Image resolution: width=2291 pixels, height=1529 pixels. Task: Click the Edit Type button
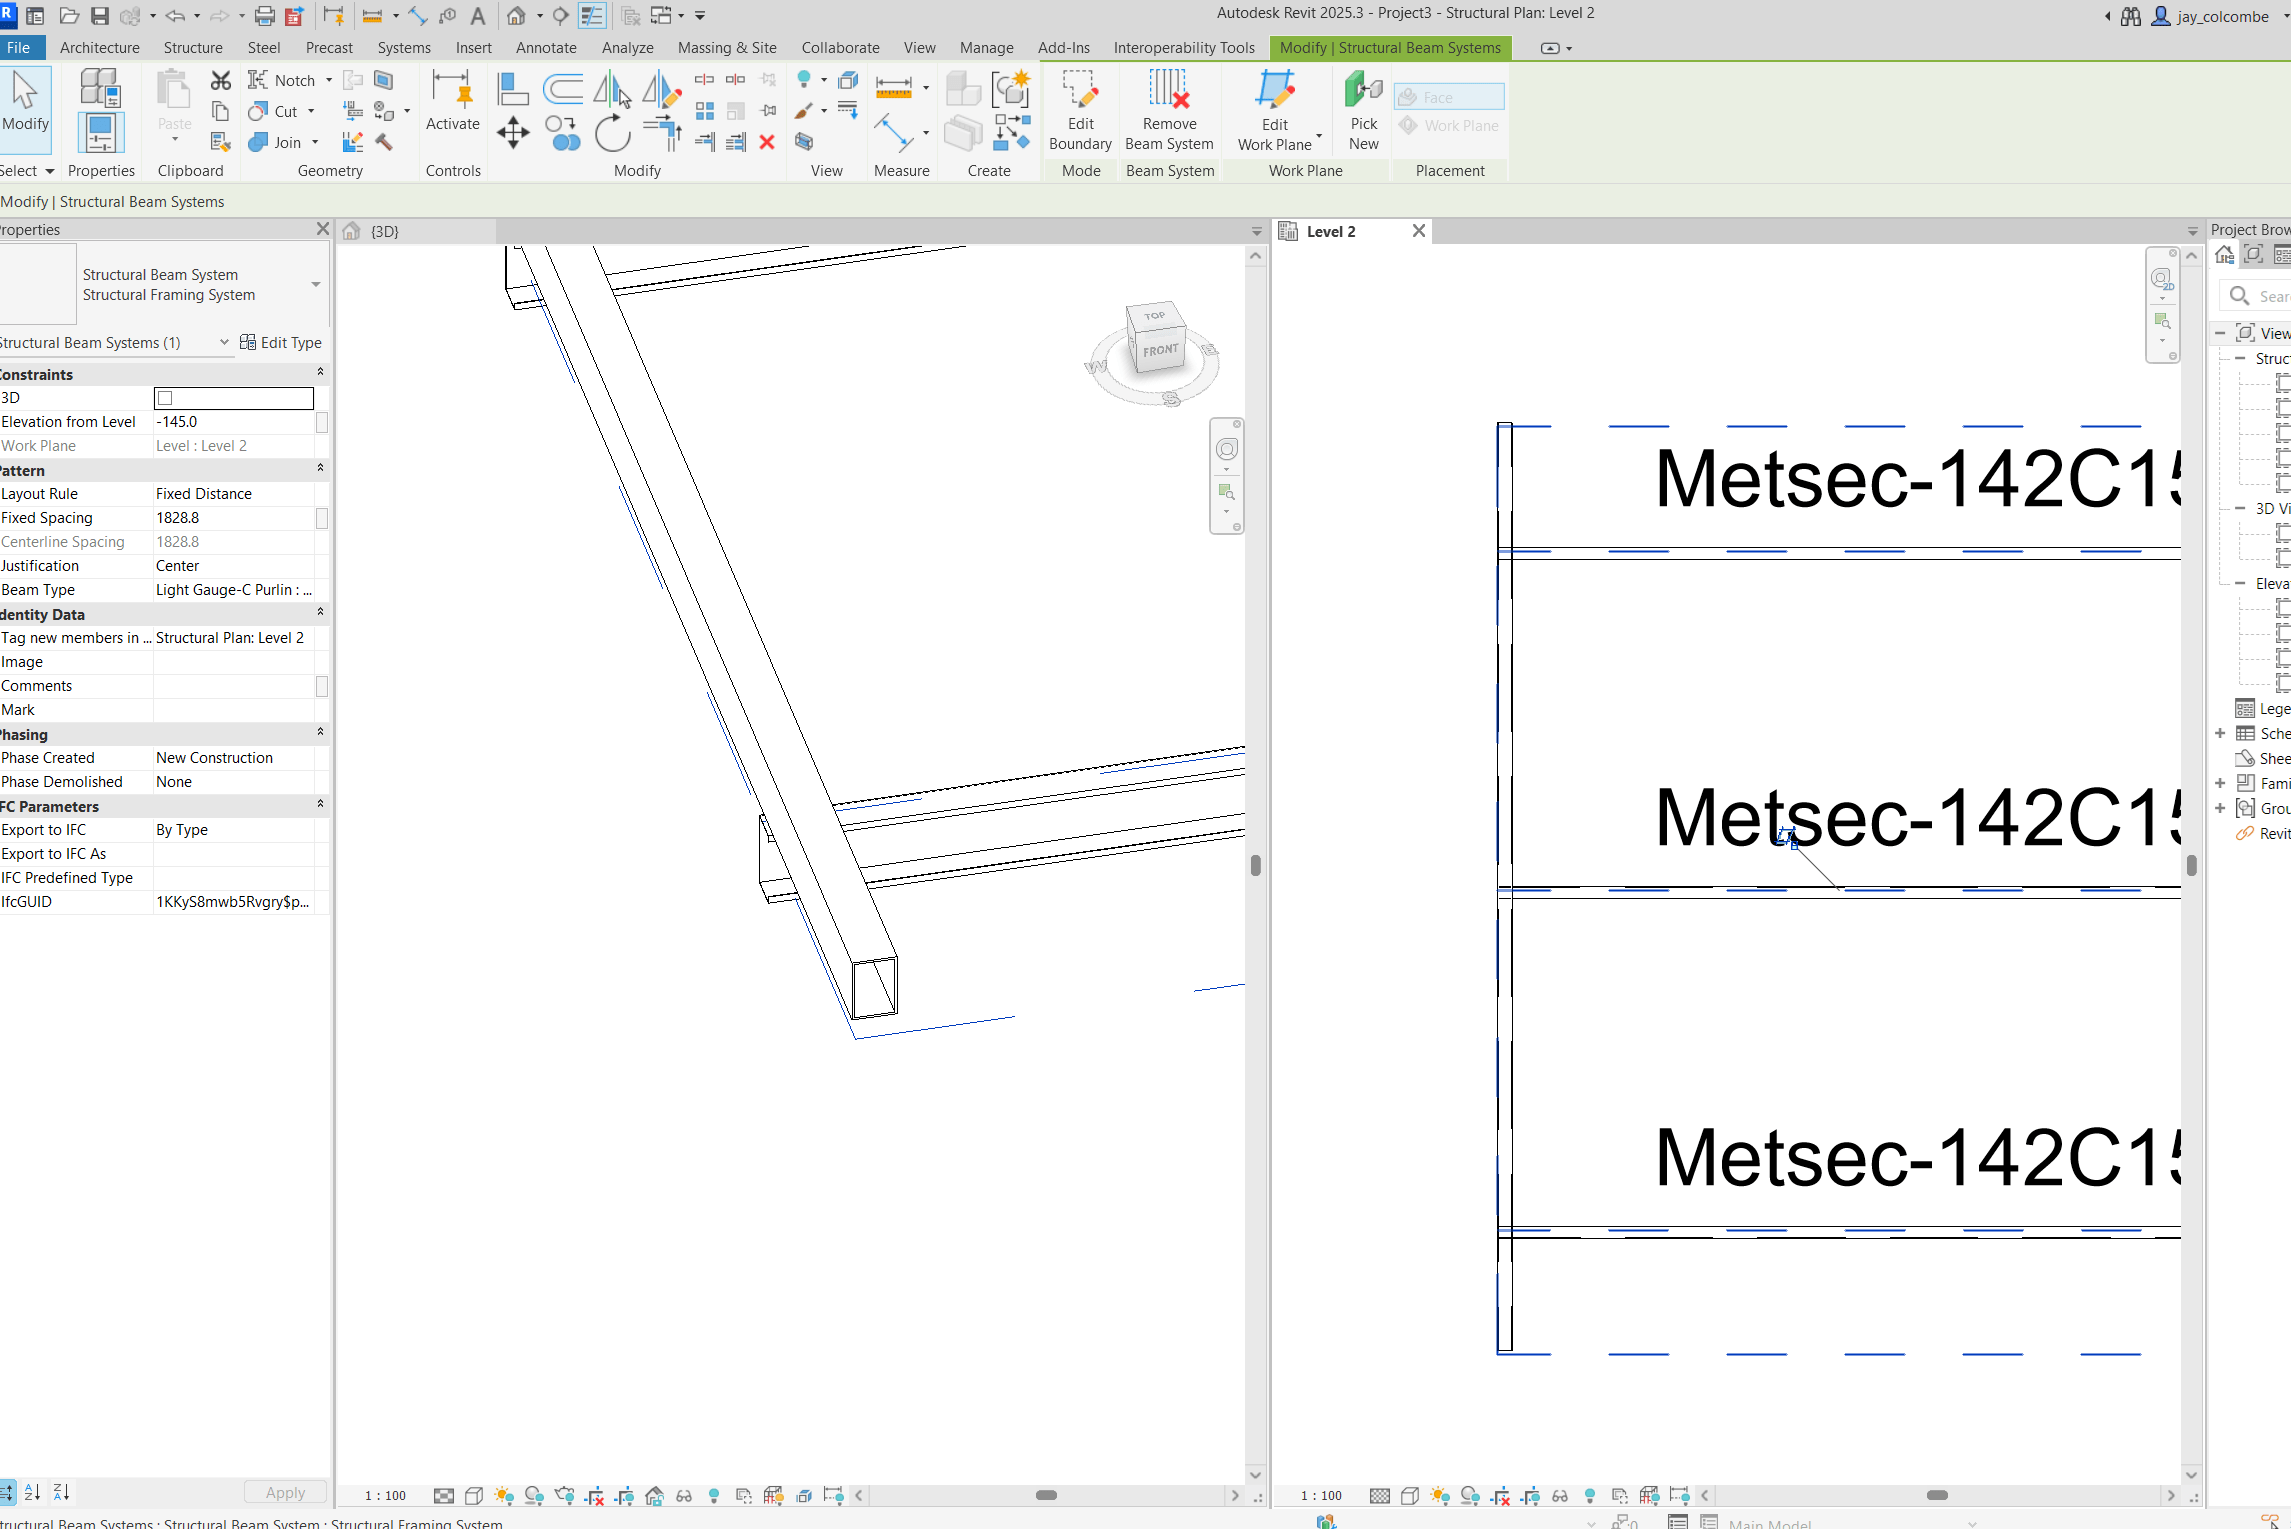tap(281, 342)
